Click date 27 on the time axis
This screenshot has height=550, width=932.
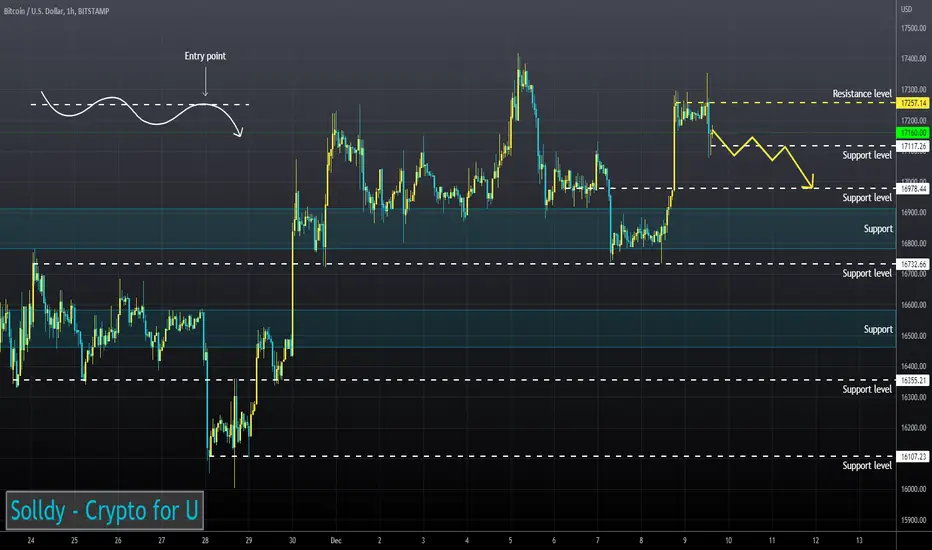162,540
